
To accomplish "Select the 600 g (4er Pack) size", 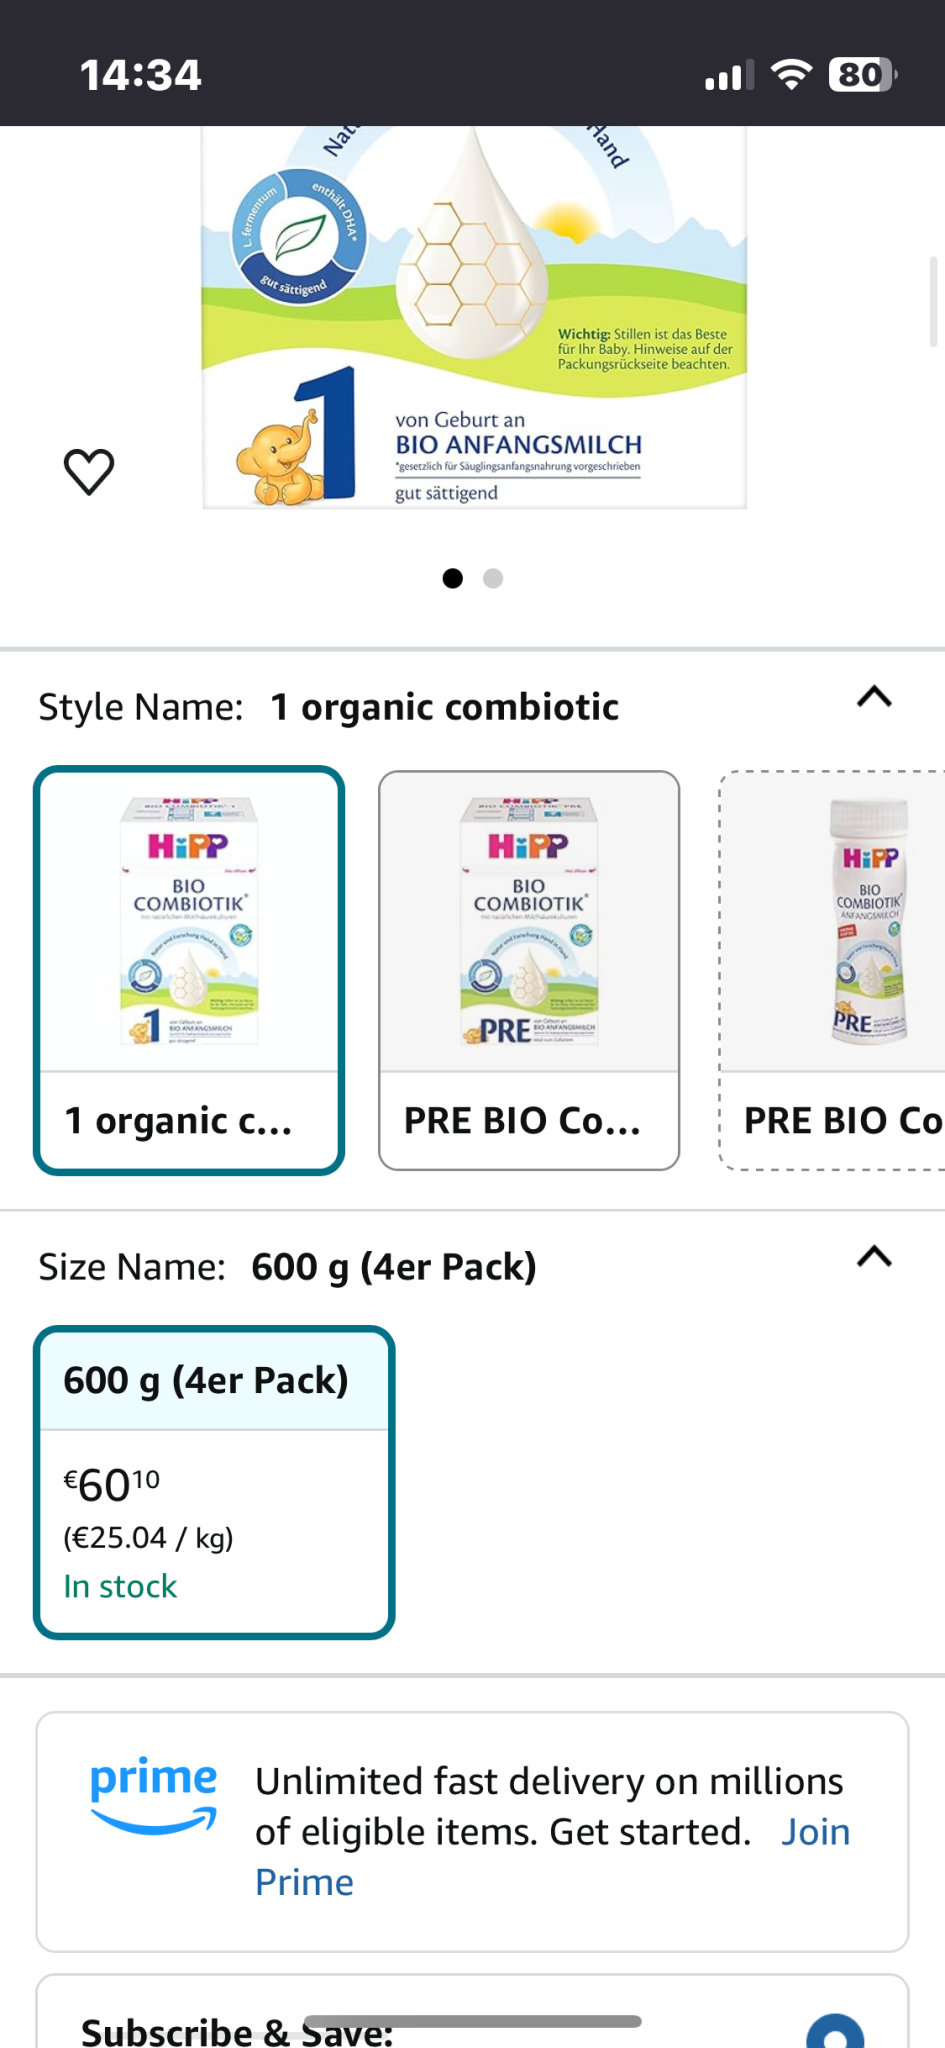I will tap(214, 1482).
